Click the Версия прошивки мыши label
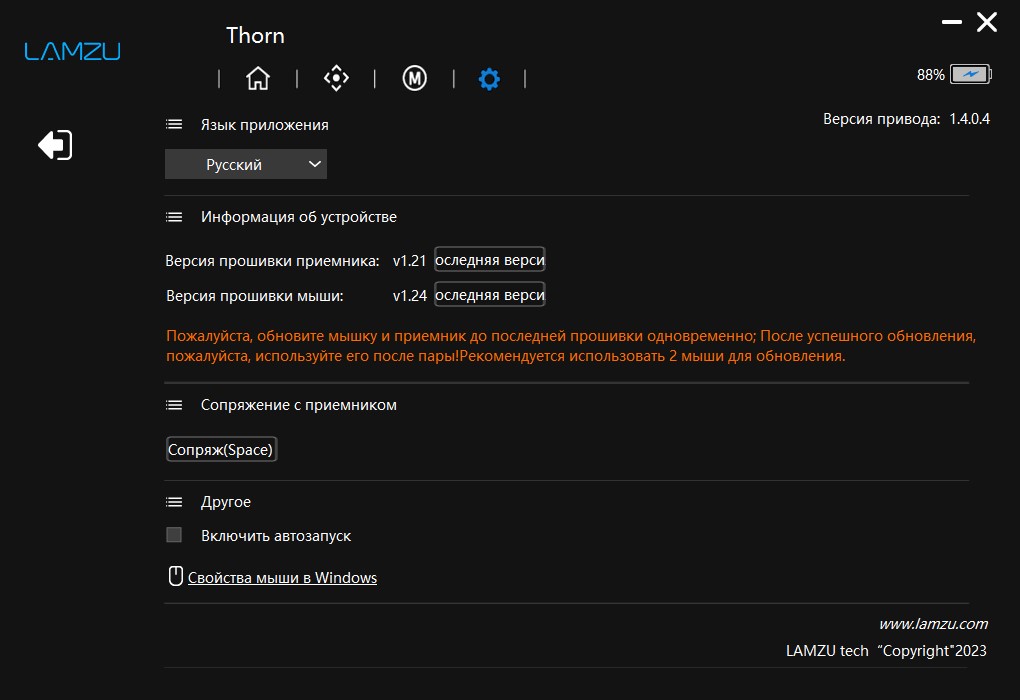1020x700 pixels. pos(254,296)
